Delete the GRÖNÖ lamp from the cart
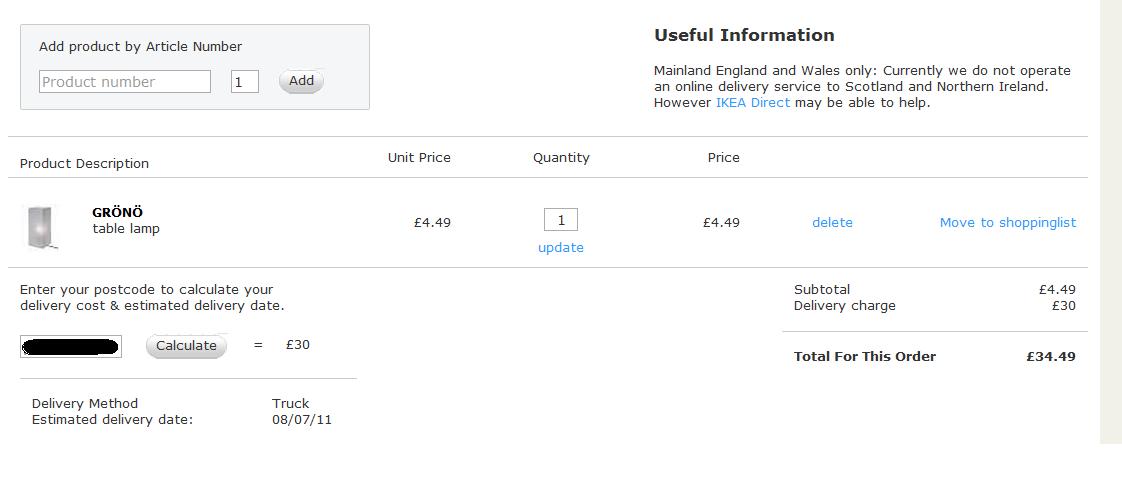The height and width of the screenshot is (497, 1122). coord(832,223)
